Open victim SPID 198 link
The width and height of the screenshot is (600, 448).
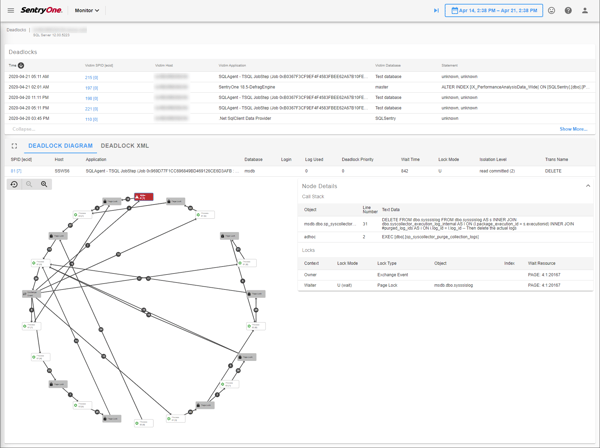(91, 98)
